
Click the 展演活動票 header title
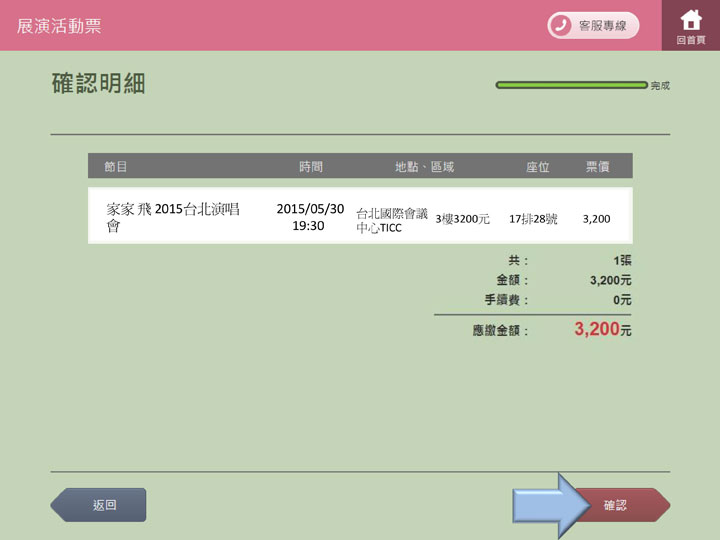[59, 26]
